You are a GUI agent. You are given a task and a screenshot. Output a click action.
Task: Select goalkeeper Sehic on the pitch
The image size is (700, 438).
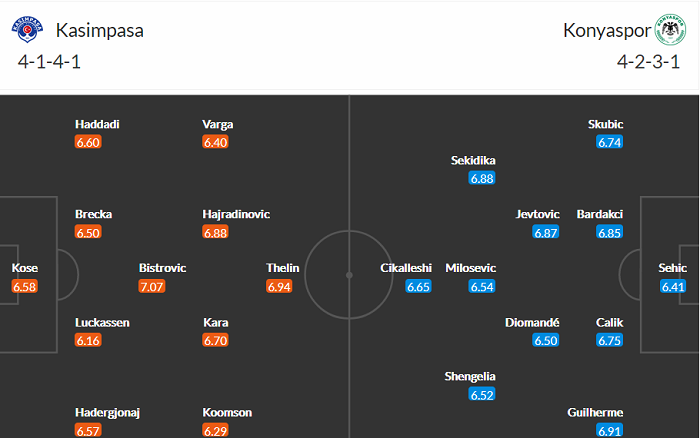674,268
